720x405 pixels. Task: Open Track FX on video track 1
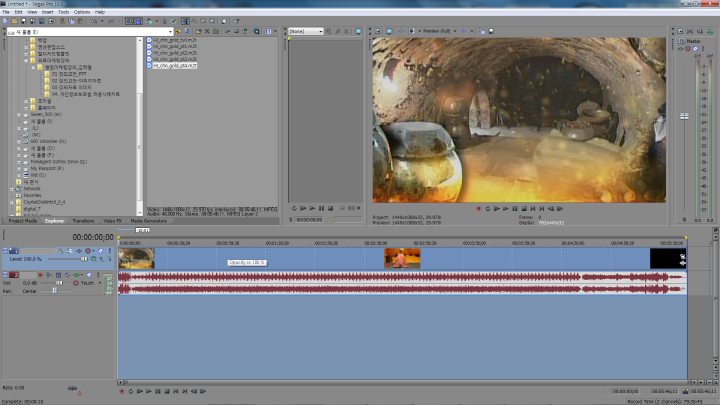tap(79, 251)
